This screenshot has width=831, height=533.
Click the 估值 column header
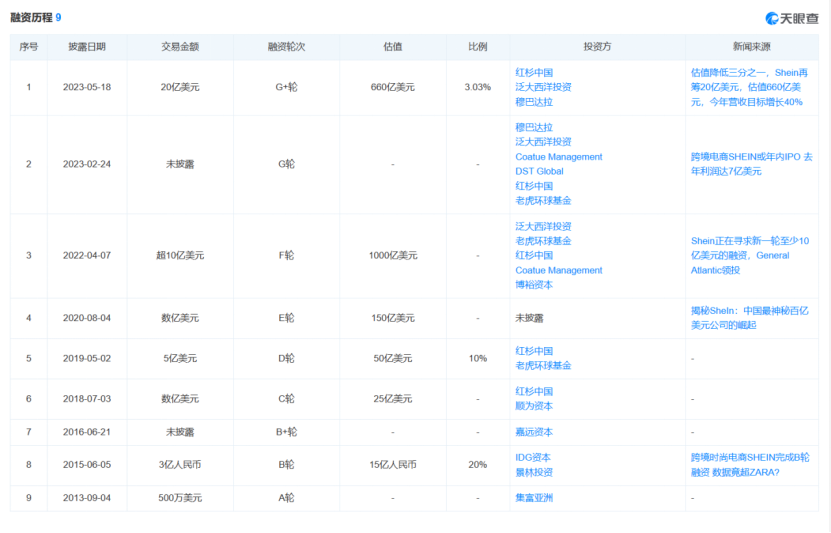click(393, 47)
